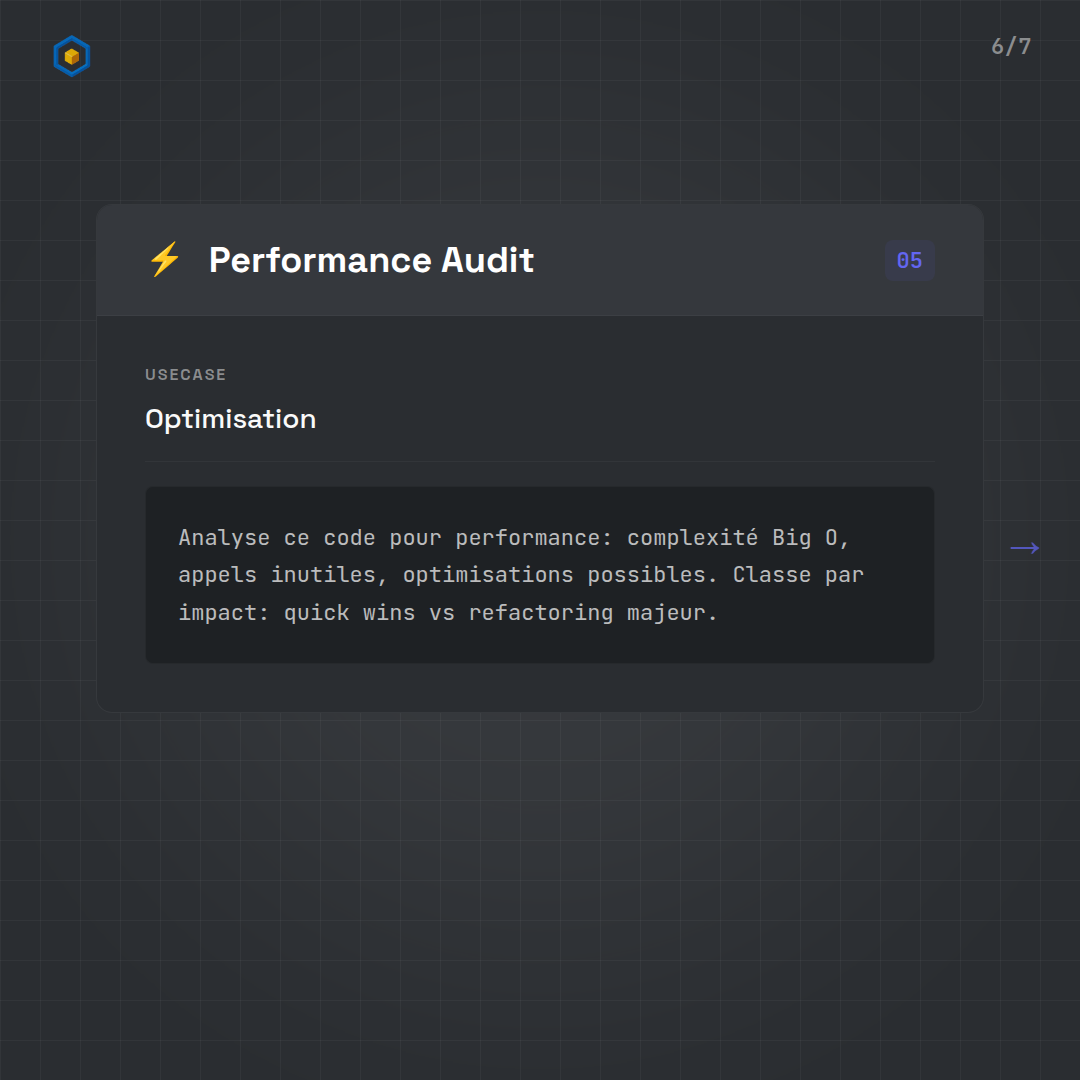
Task: Click the 6/7 slide counter
Action: pos(1010,46)
